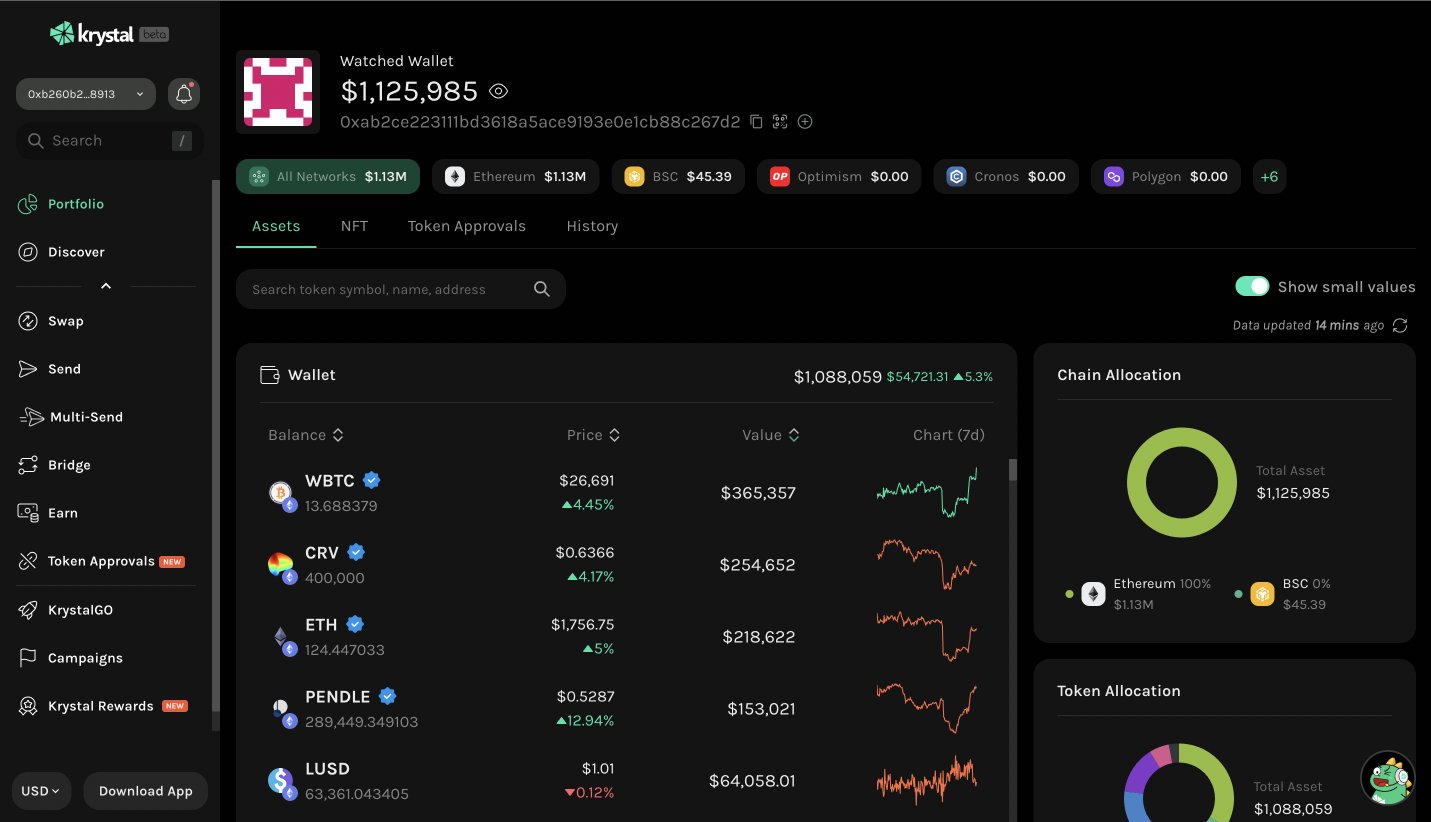The height and width of the screenshot is (822, 1431).
Task: Filter by Ethereum network
Action: pos(516,177)
